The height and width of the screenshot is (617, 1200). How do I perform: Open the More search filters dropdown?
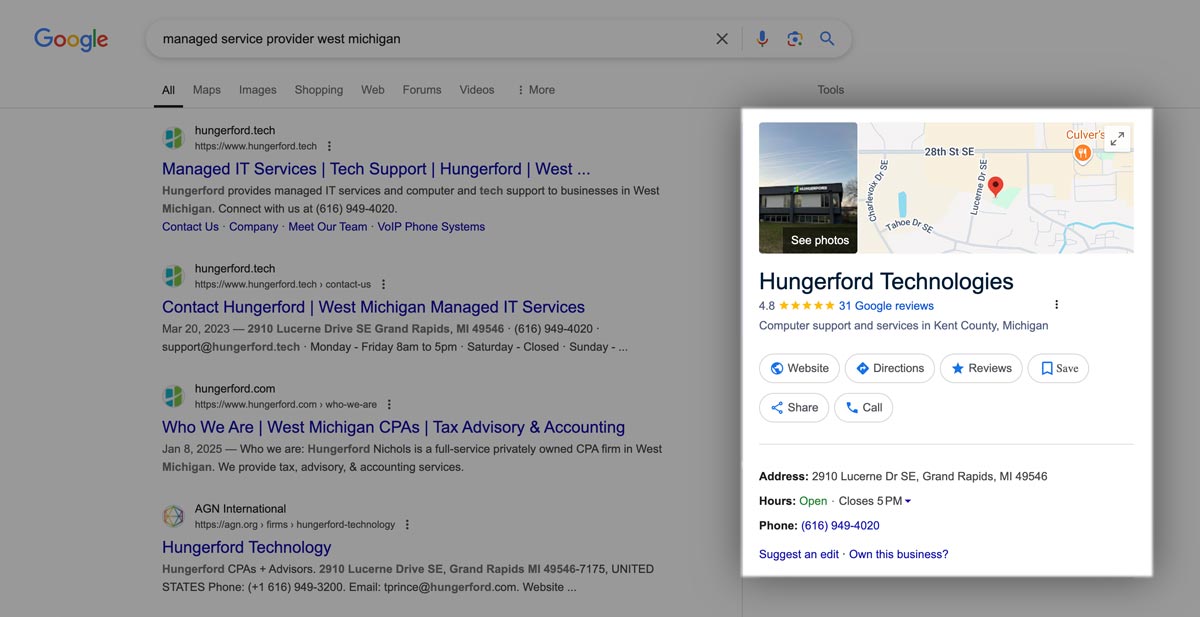pos(536,90)
